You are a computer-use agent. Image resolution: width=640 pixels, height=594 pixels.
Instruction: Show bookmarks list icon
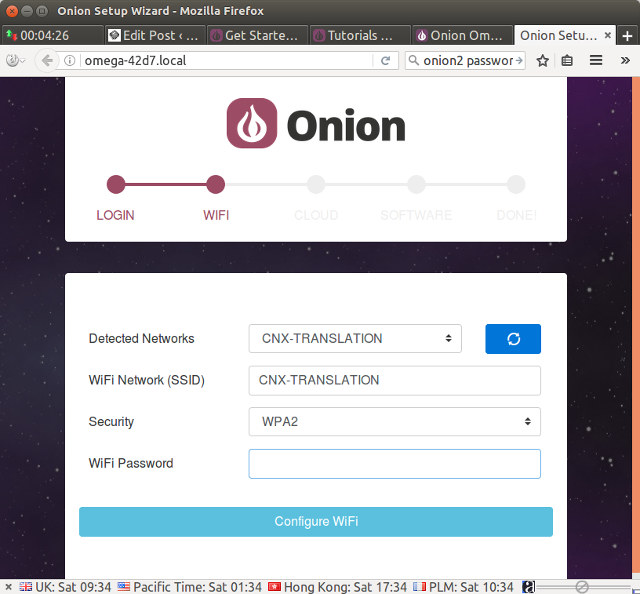567,60
